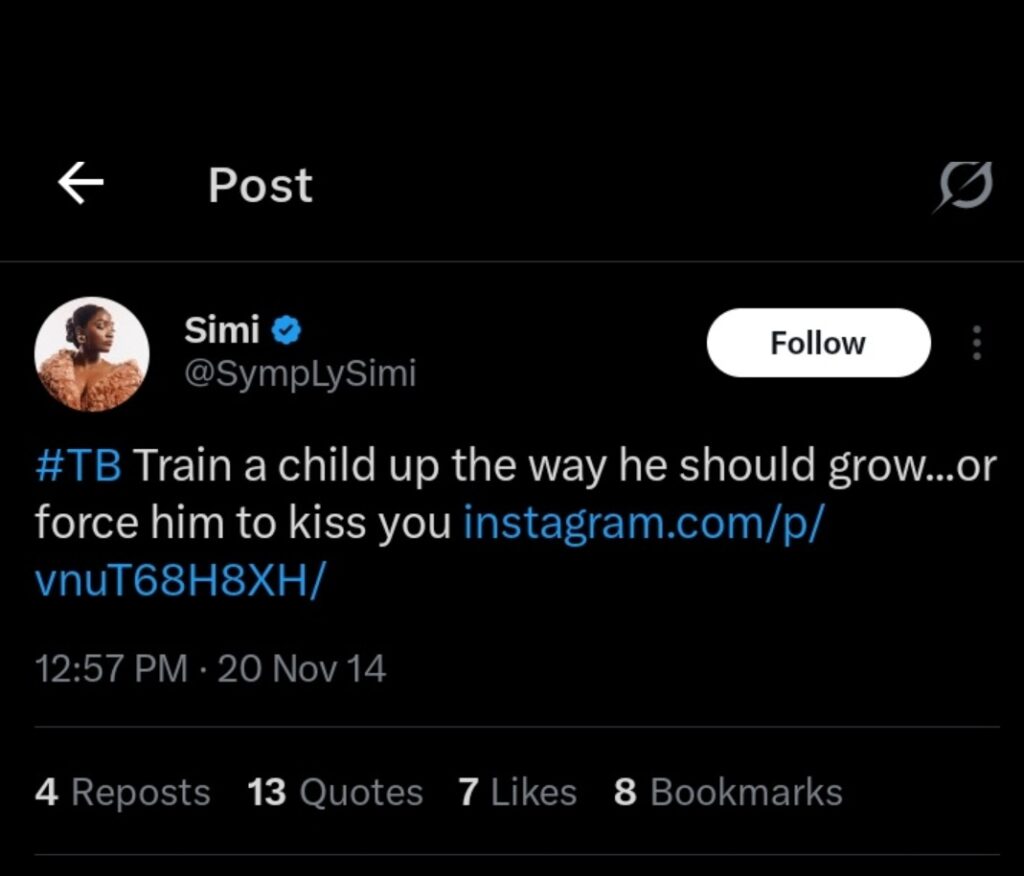Image resolution: width=1024 pixels, height=876 pixels.
Task: Click the 12:57 PM timestamp
Action: [x=110, y=668]
